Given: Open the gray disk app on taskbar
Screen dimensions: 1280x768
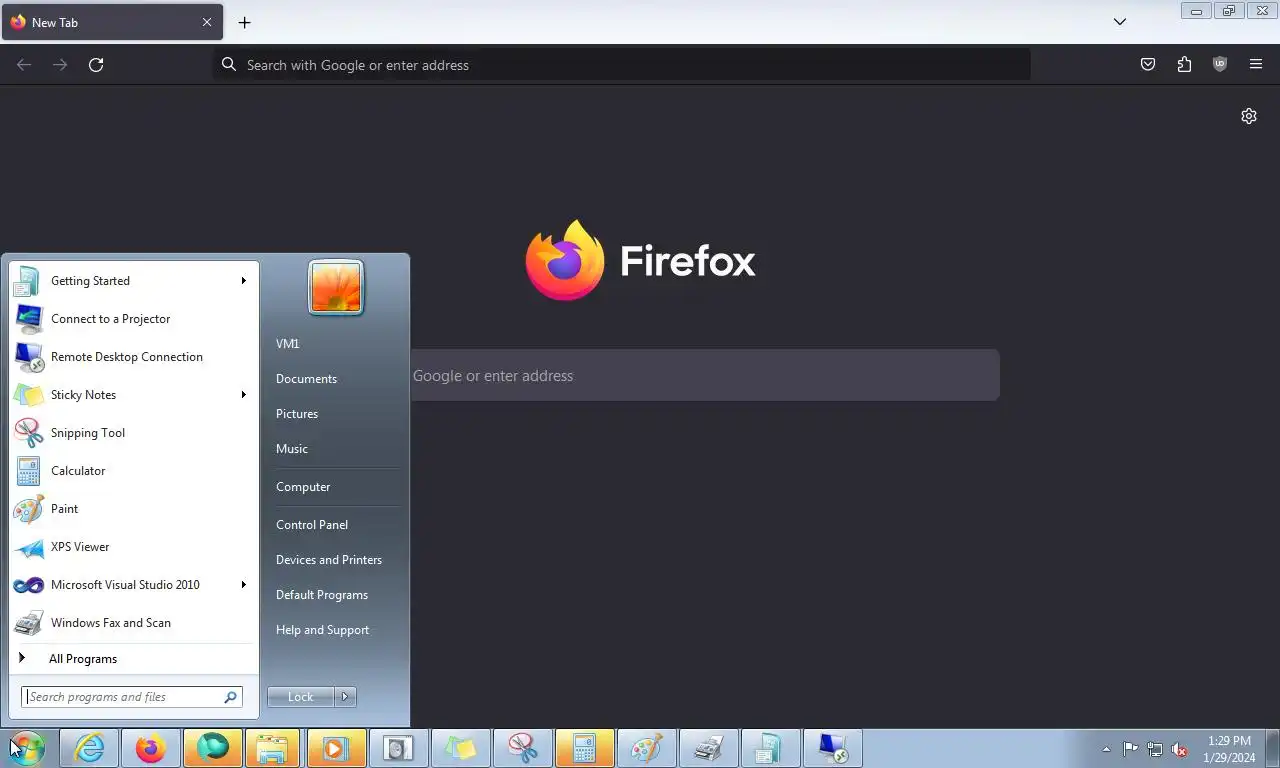Looking at the screenshot, I should (x=399, y=748).
